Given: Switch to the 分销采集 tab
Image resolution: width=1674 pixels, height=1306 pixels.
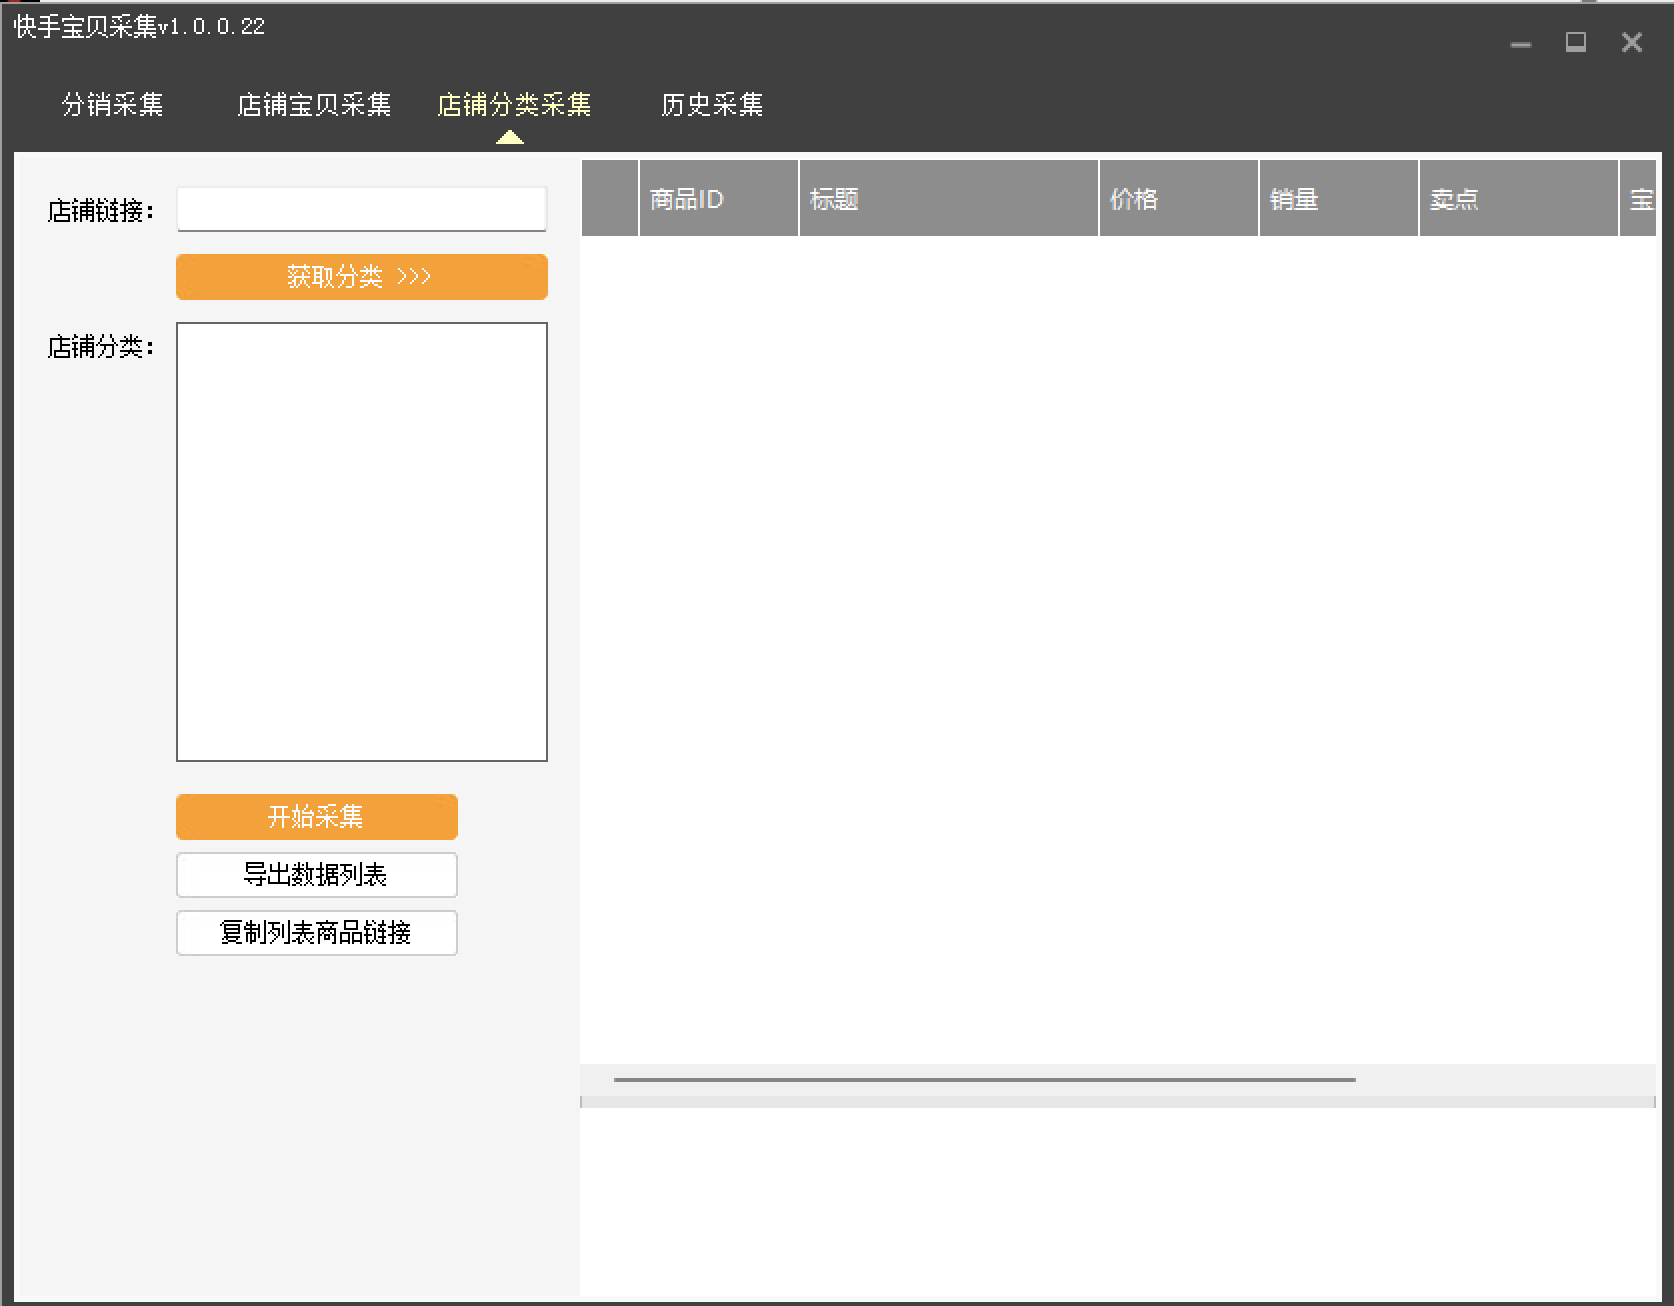Looking at the screenshot, I should (113, 105).
